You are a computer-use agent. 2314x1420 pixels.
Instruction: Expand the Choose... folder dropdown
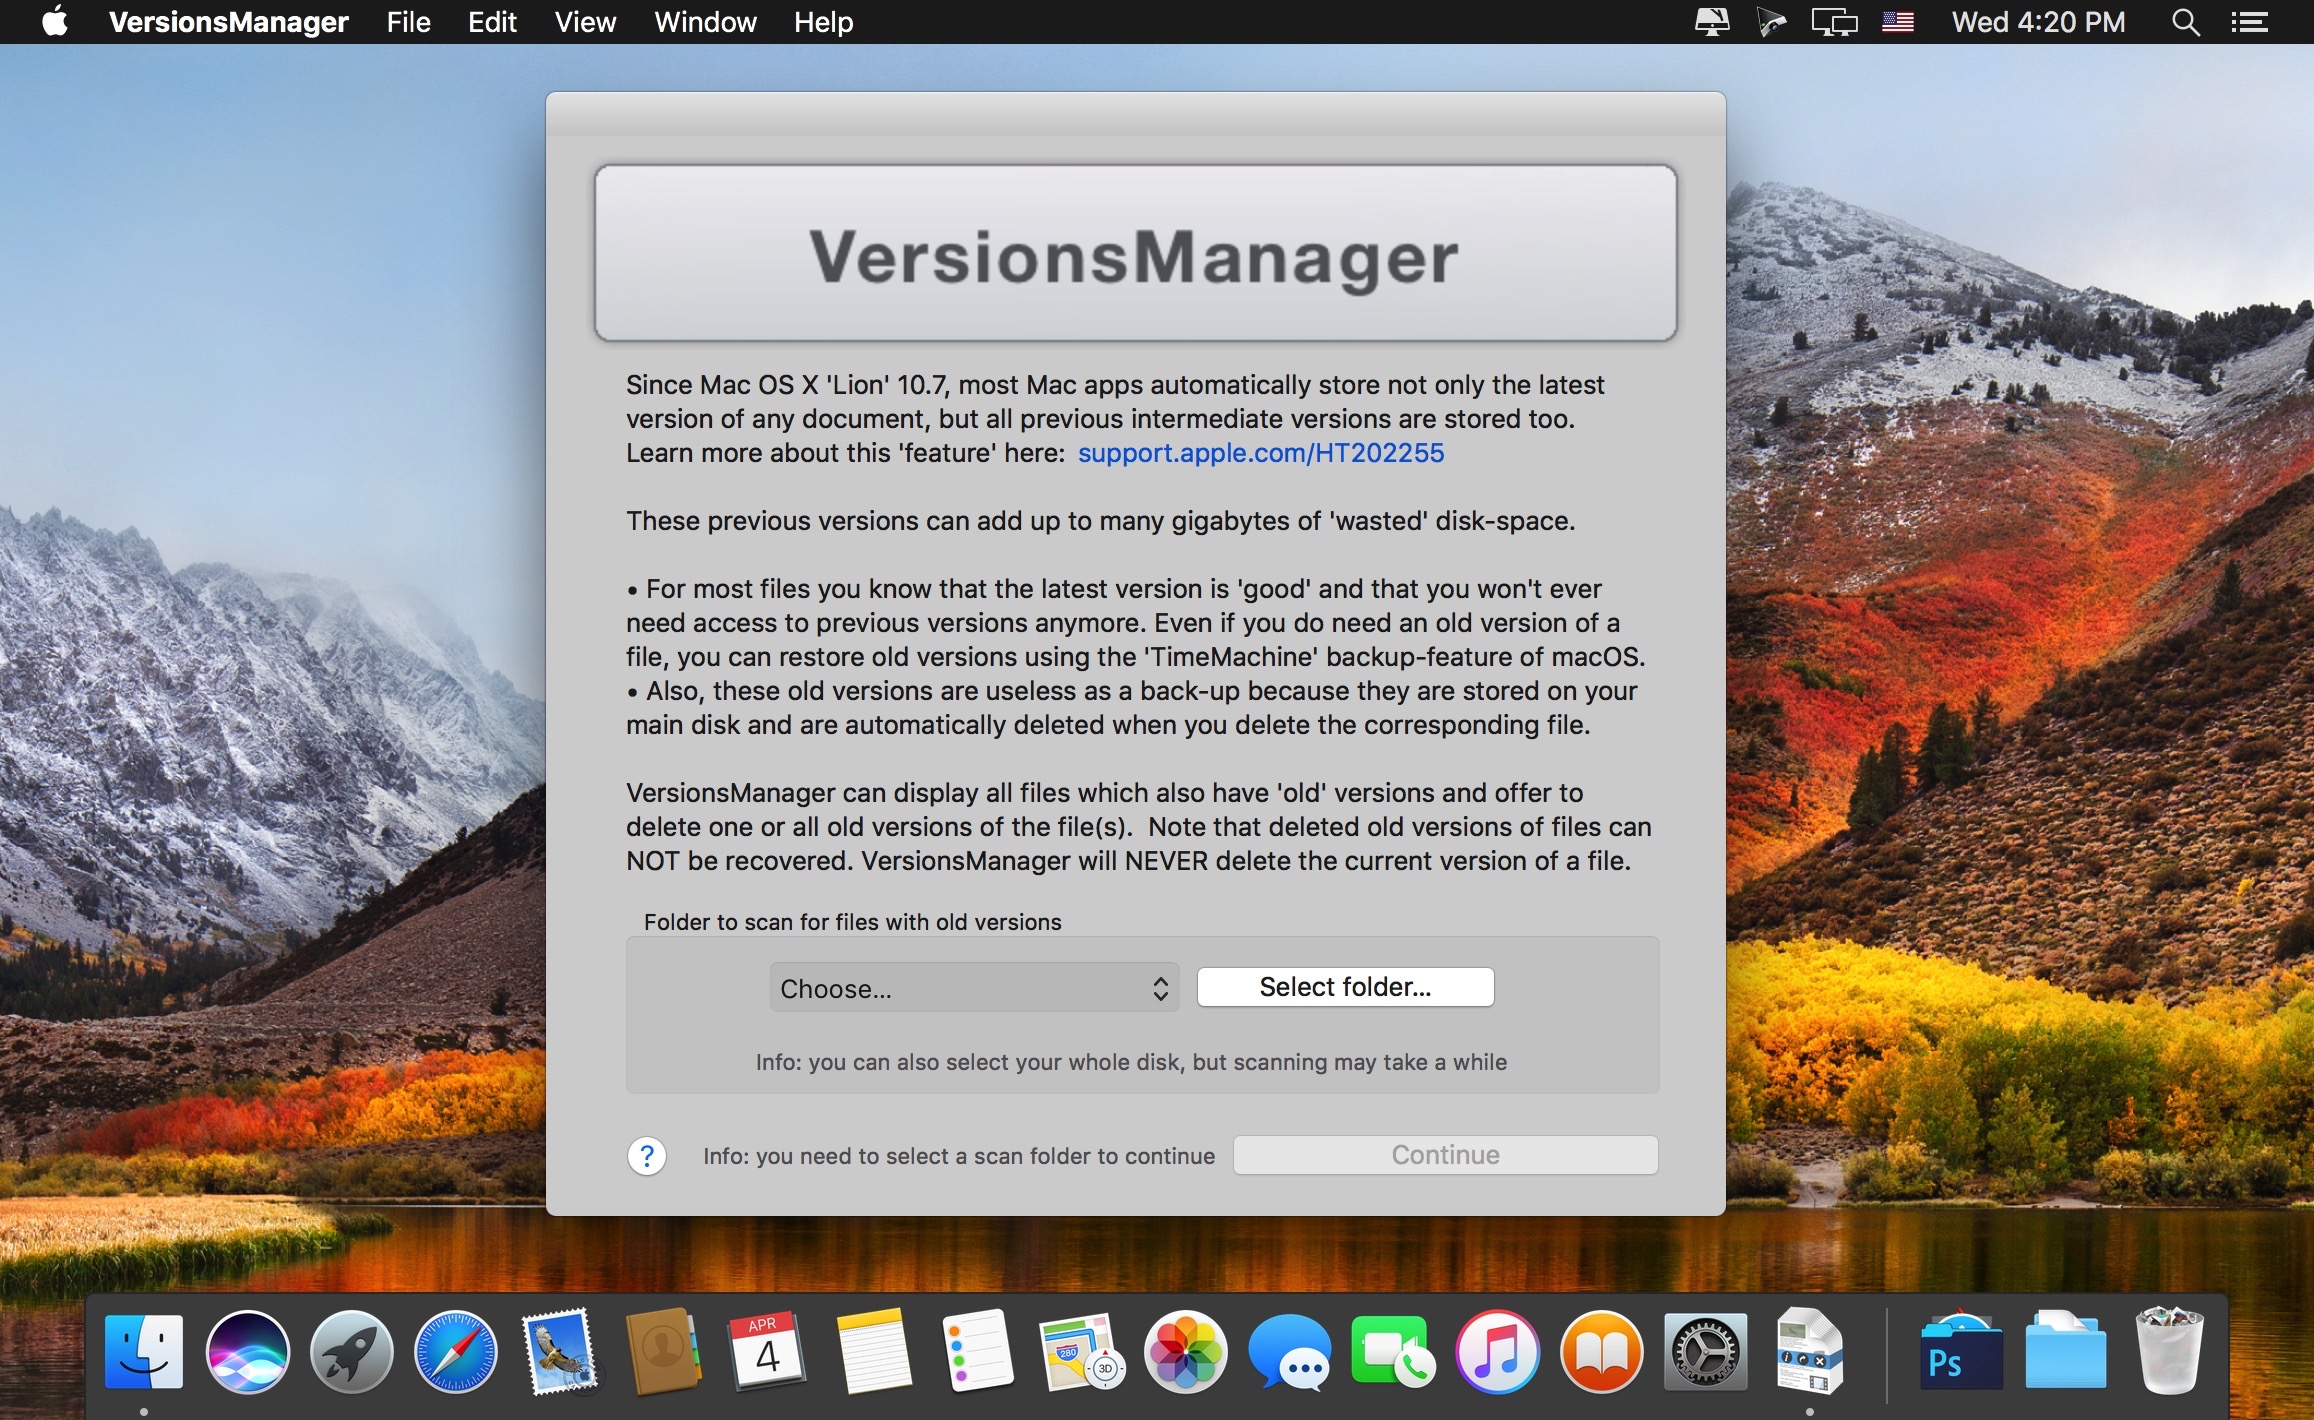pyautogui.click(x=974, y=988)
